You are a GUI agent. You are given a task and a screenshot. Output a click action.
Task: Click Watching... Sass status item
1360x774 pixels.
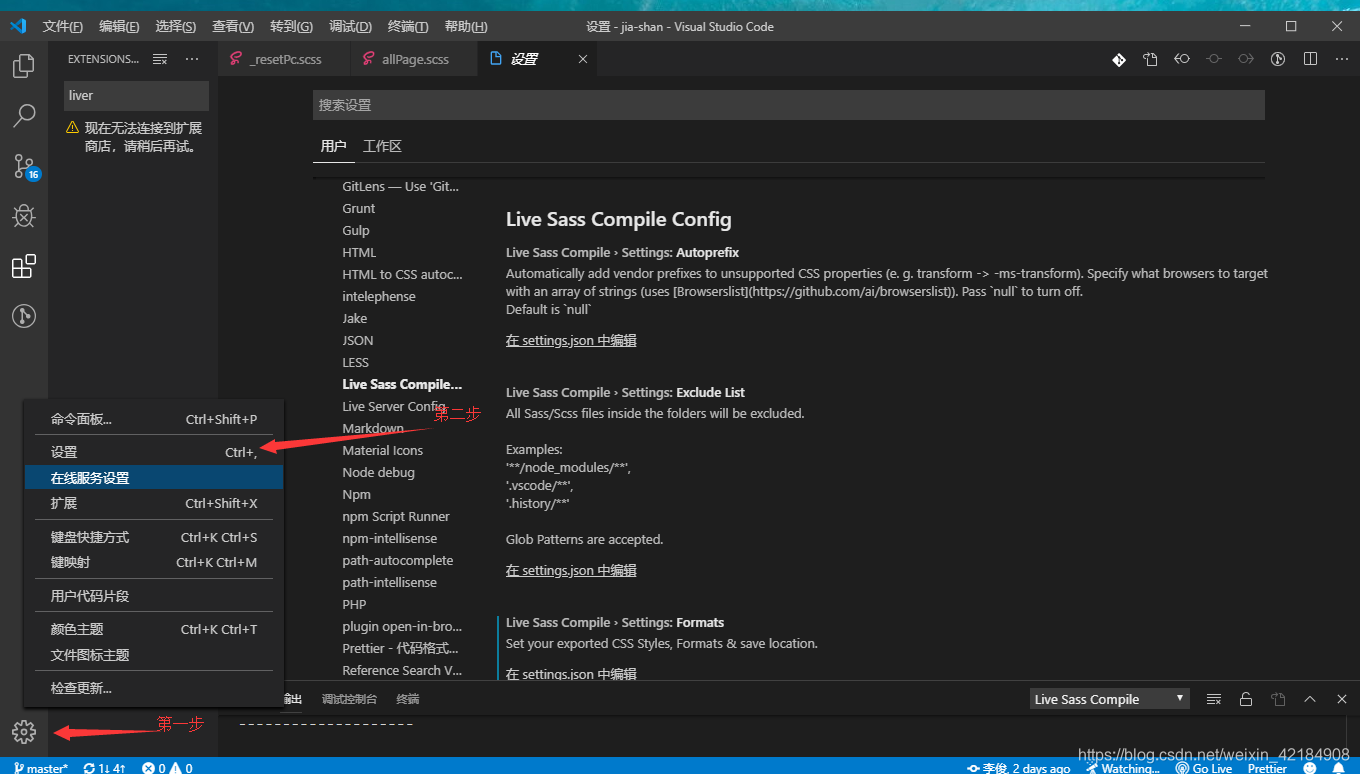(x=1121, y=768)
